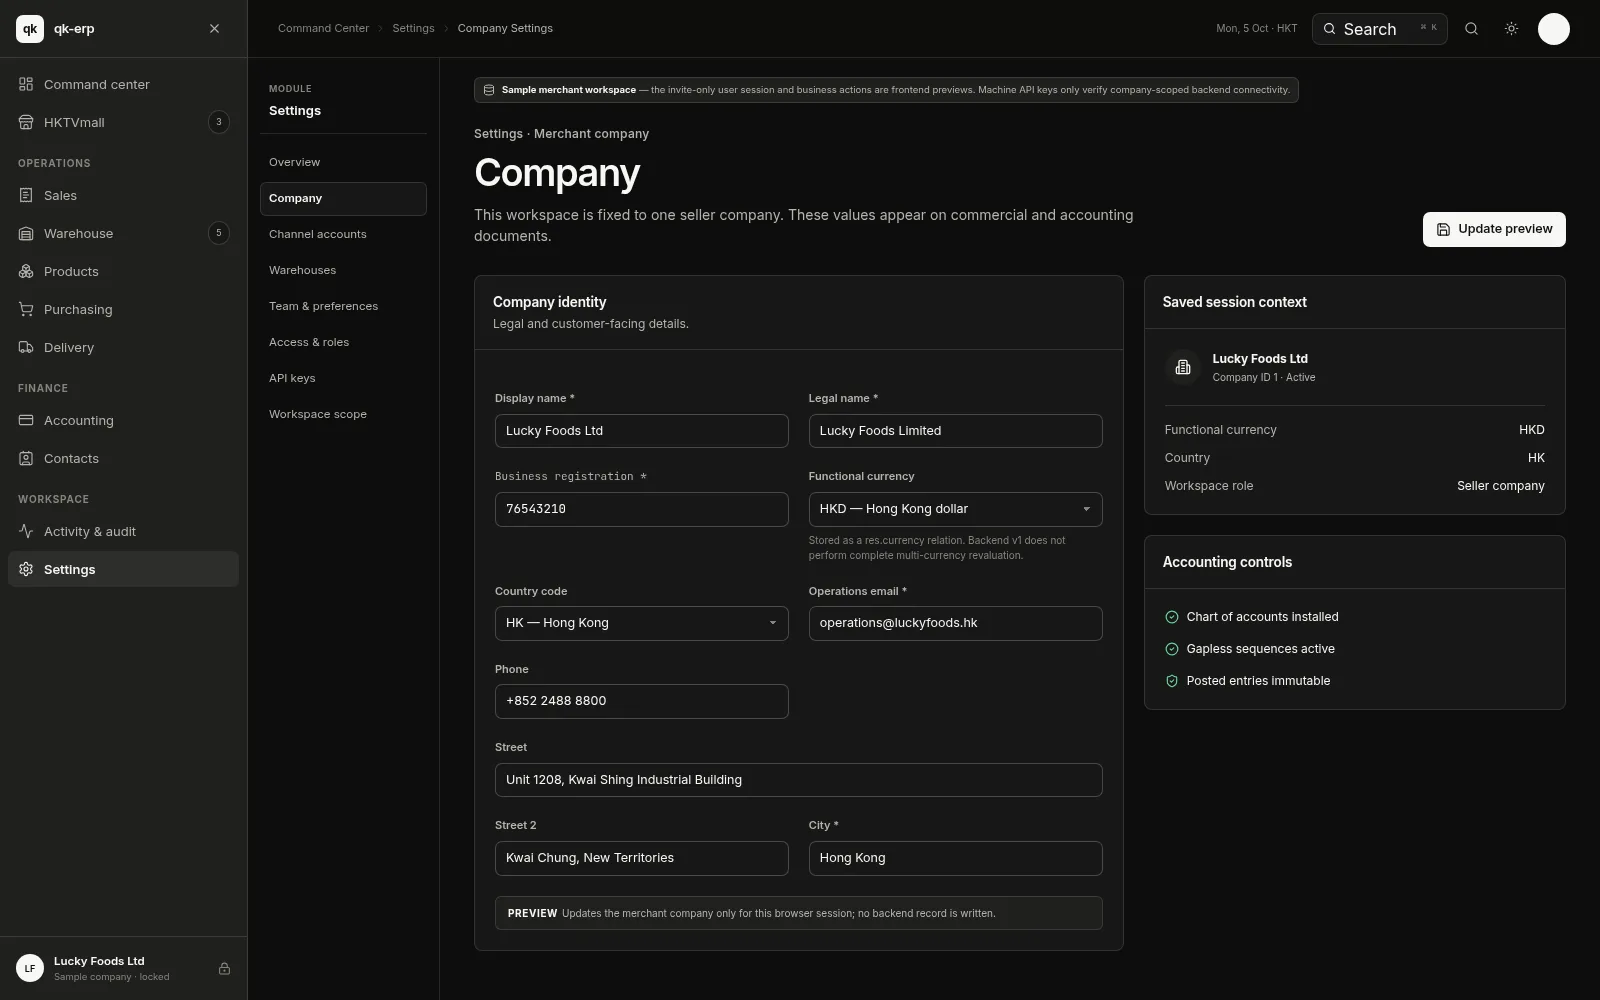Click the company building icon in session card
Screen dimensions: 1600x1000
1183,367
